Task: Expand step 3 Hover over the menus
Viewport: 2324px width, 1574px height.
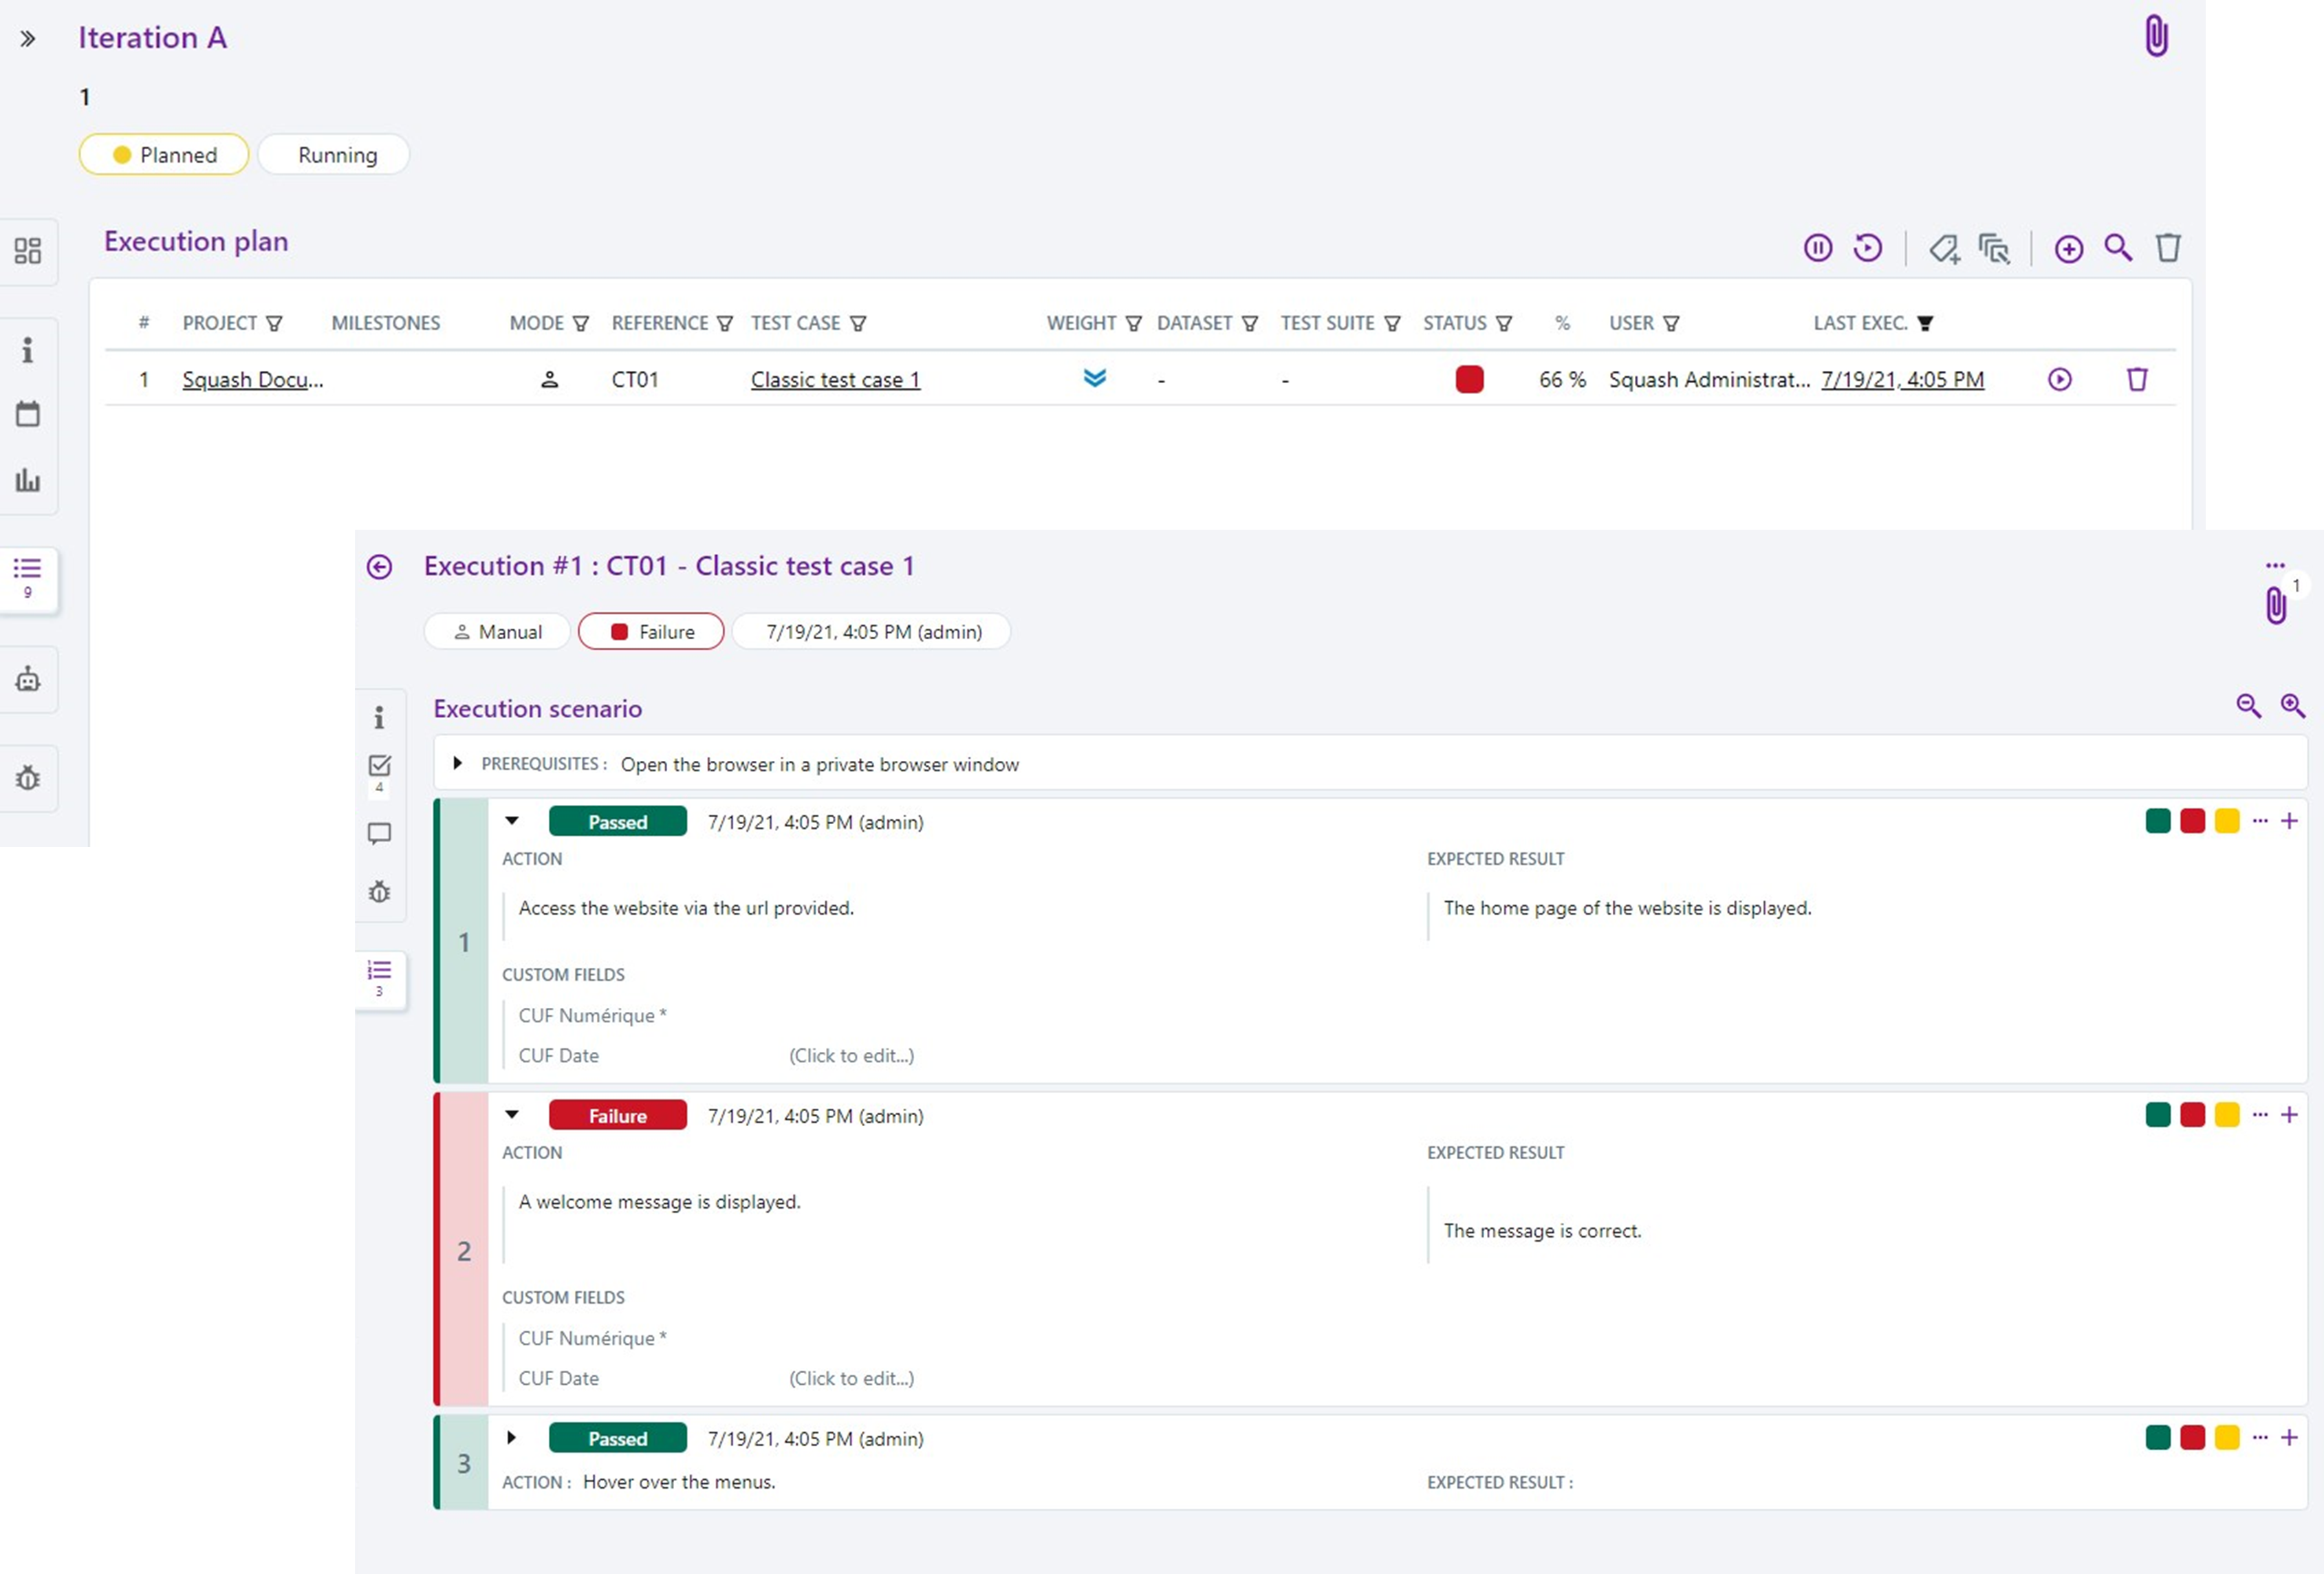Action: point(512,1438)
